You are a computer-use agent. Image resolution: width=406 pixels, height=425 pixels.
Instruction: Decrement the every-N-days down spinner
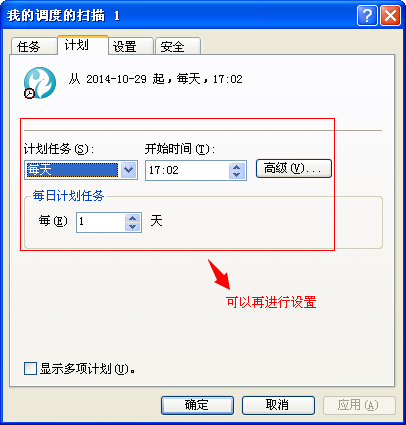(x=133, y=227)
